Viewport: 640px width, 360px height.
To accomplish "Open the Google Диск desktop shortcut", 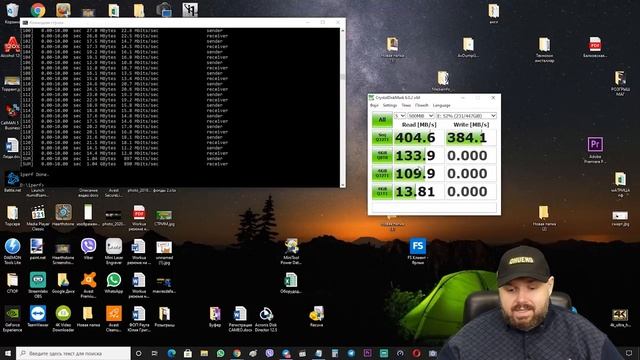I will [63, 282].
